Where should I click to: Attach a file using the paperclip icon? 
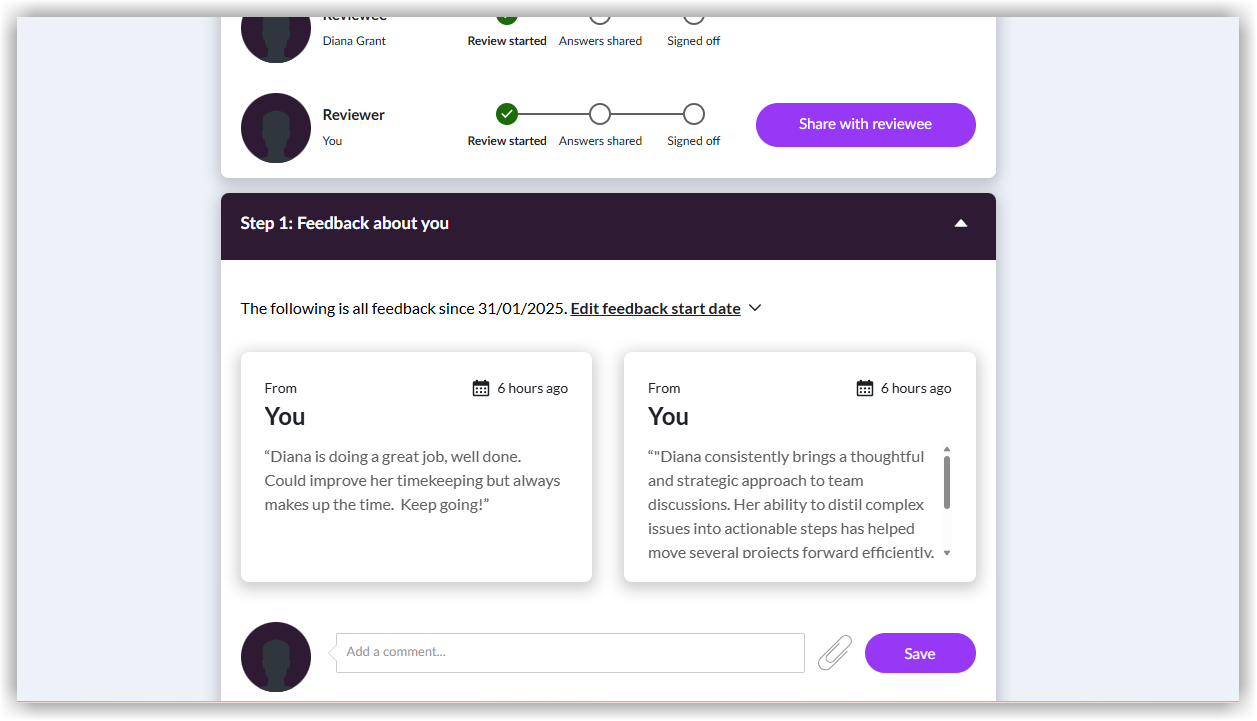click(835, 652)
